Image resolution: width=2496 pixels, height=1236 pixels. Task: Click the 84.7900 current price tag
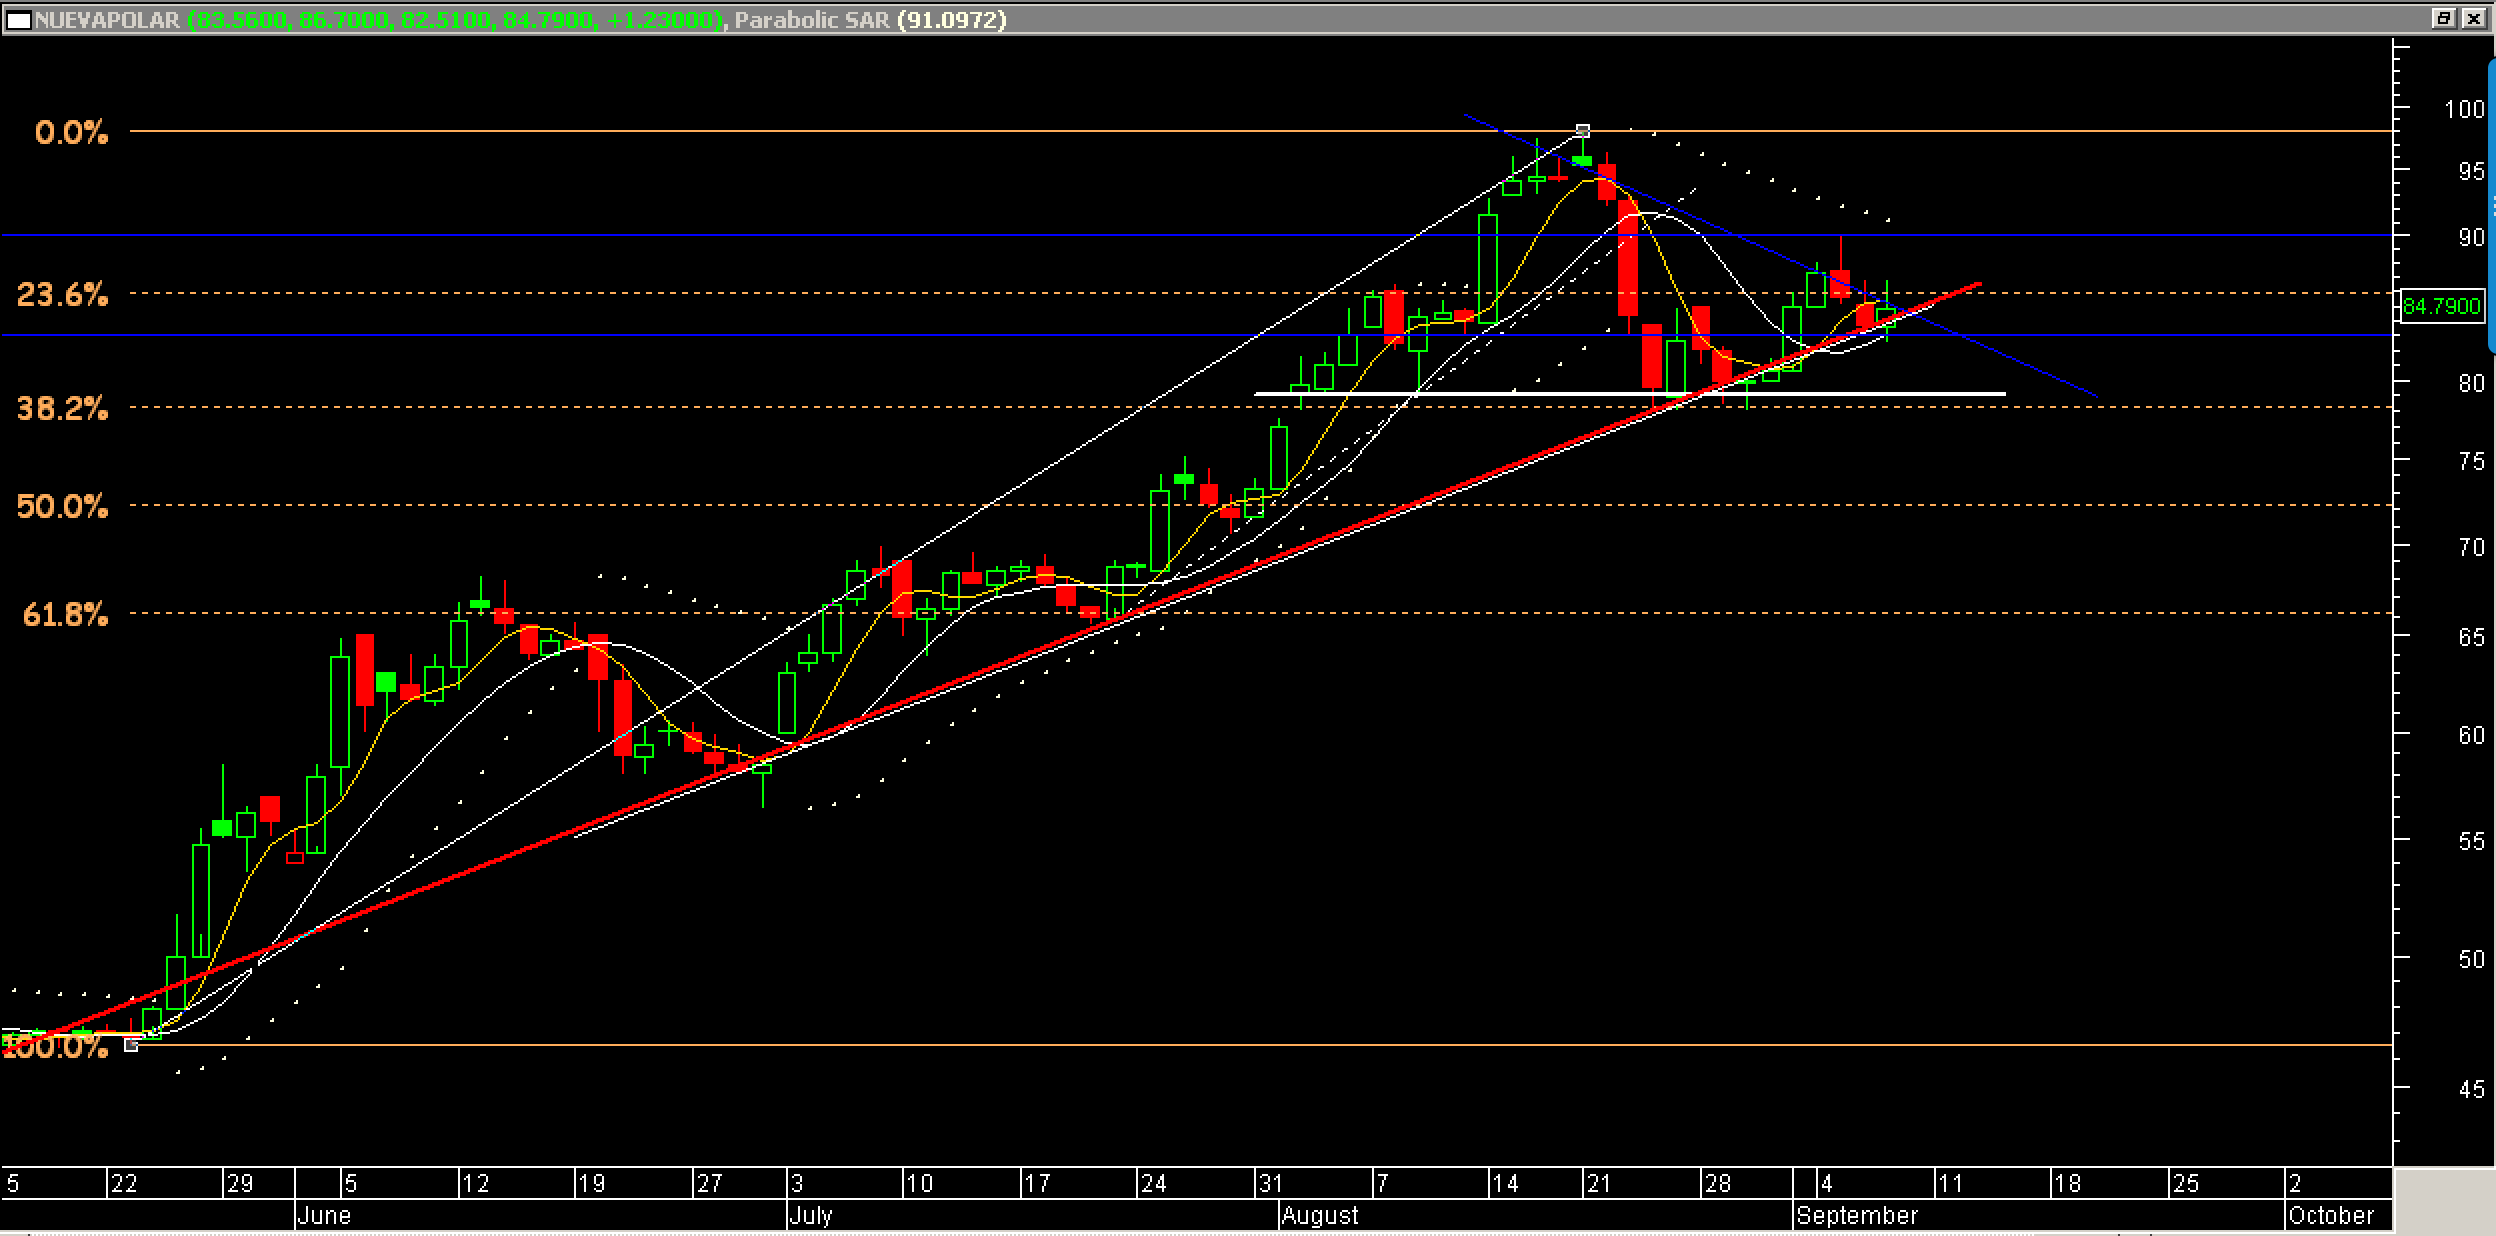[2441, 307]
